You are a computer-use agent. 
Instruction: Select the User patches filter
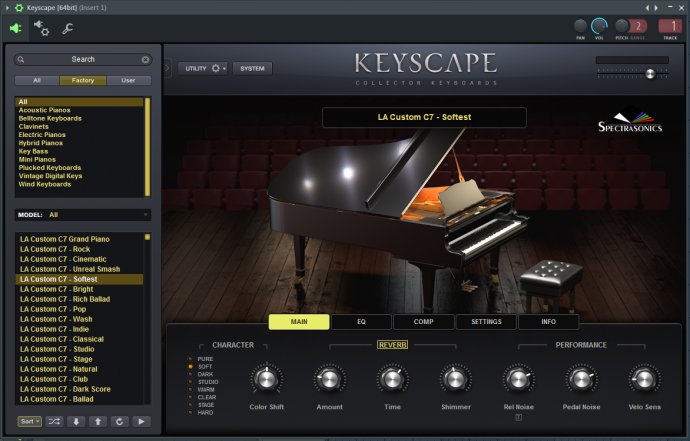pyautogui.click(x=128, y=81)
